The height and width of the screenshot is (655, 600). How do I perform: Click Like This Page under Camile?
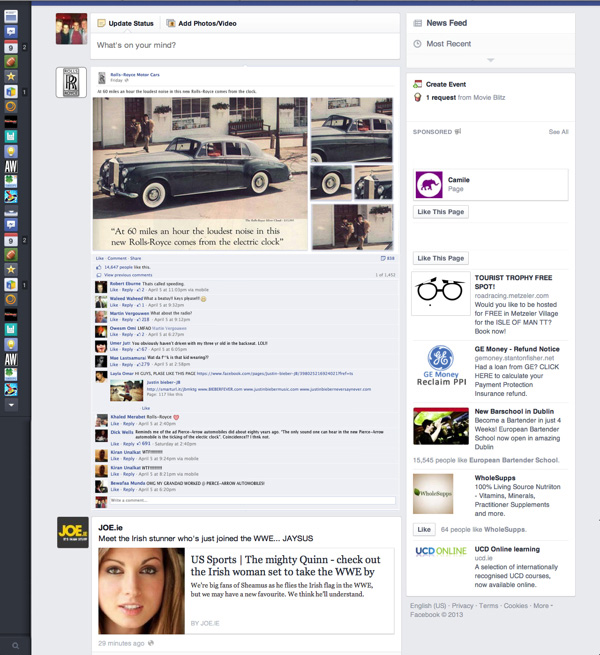[x=441, y=212]
